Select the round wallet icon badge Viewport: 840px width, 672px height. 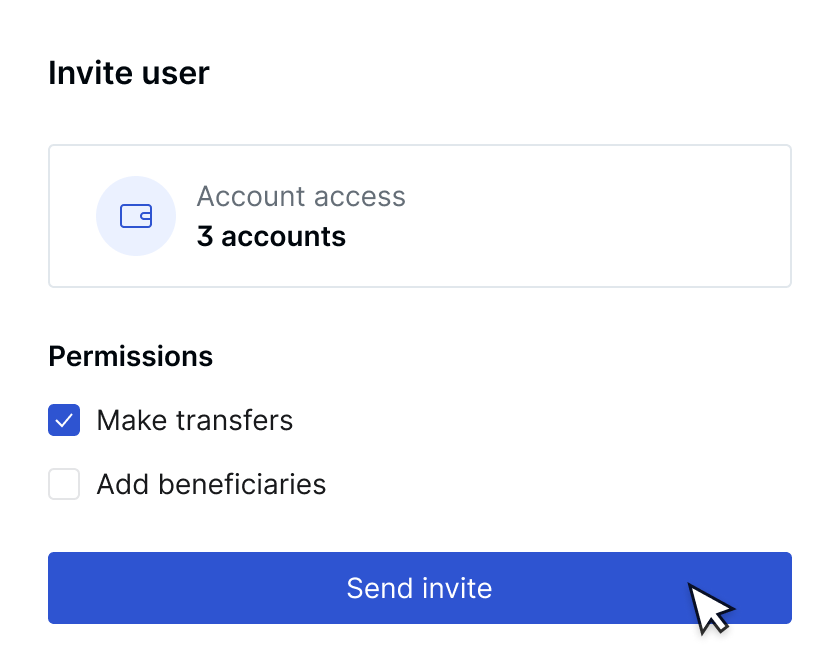(x=136, y=216)
